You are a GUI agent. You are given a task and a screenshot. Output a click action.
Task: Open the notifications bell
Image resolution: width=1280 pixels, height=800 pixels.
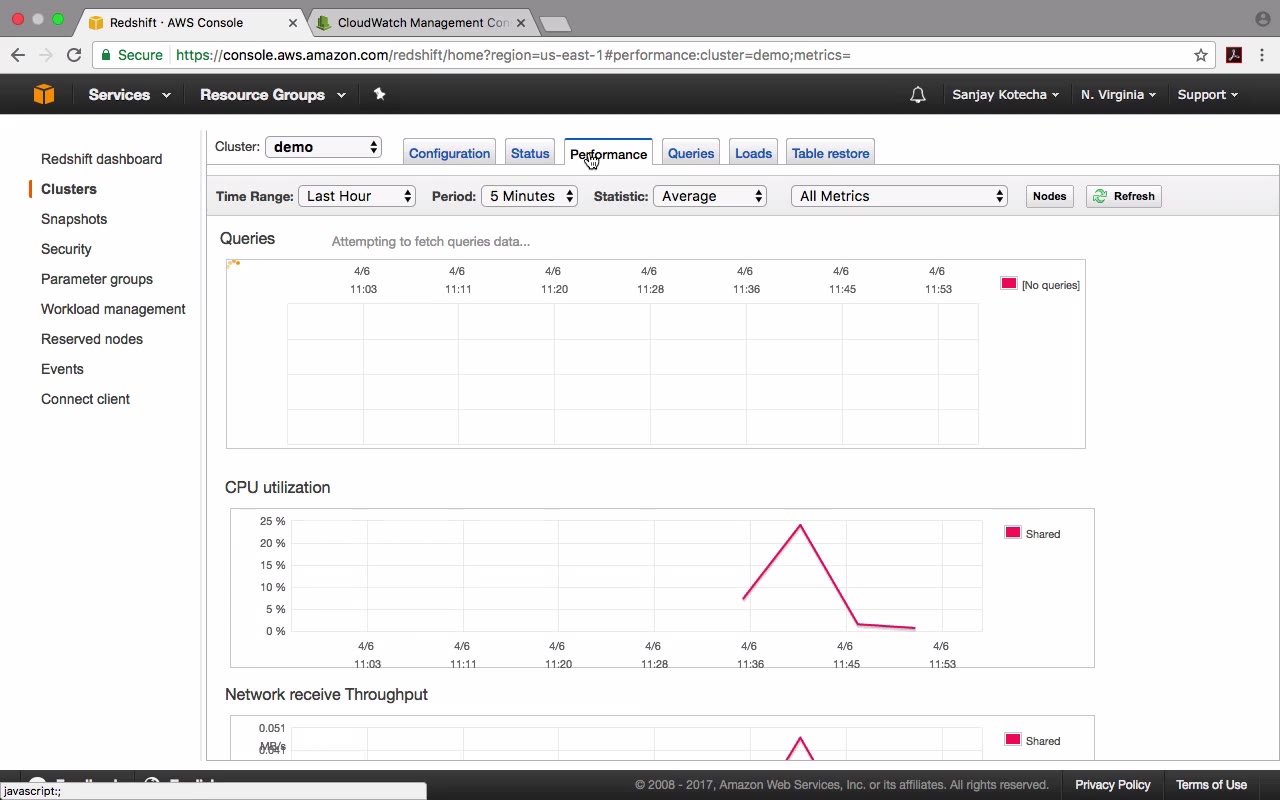(918, 95)
